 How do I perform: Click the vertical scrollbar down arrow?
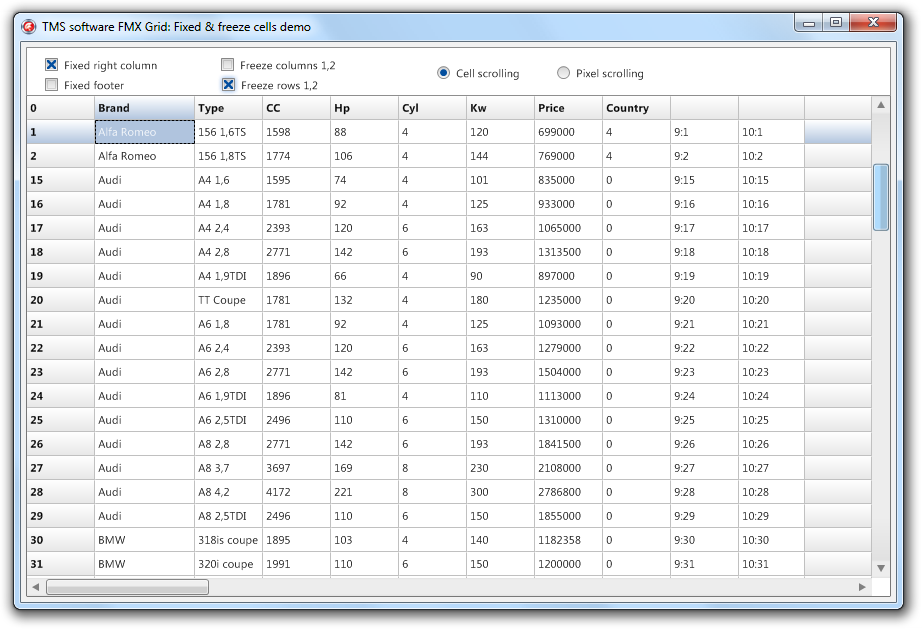coord(881,568)
